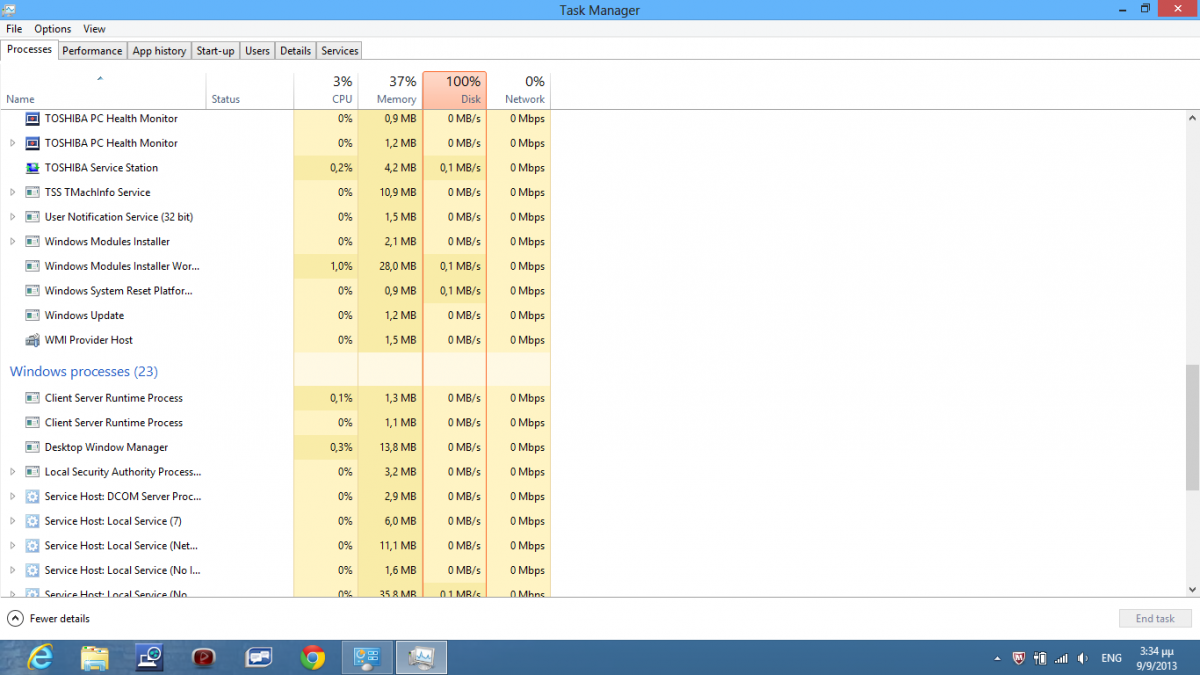Click the Local Security Authority Process icon
1200x675 pixels.
pyautogui.click(x=32, y=472)
